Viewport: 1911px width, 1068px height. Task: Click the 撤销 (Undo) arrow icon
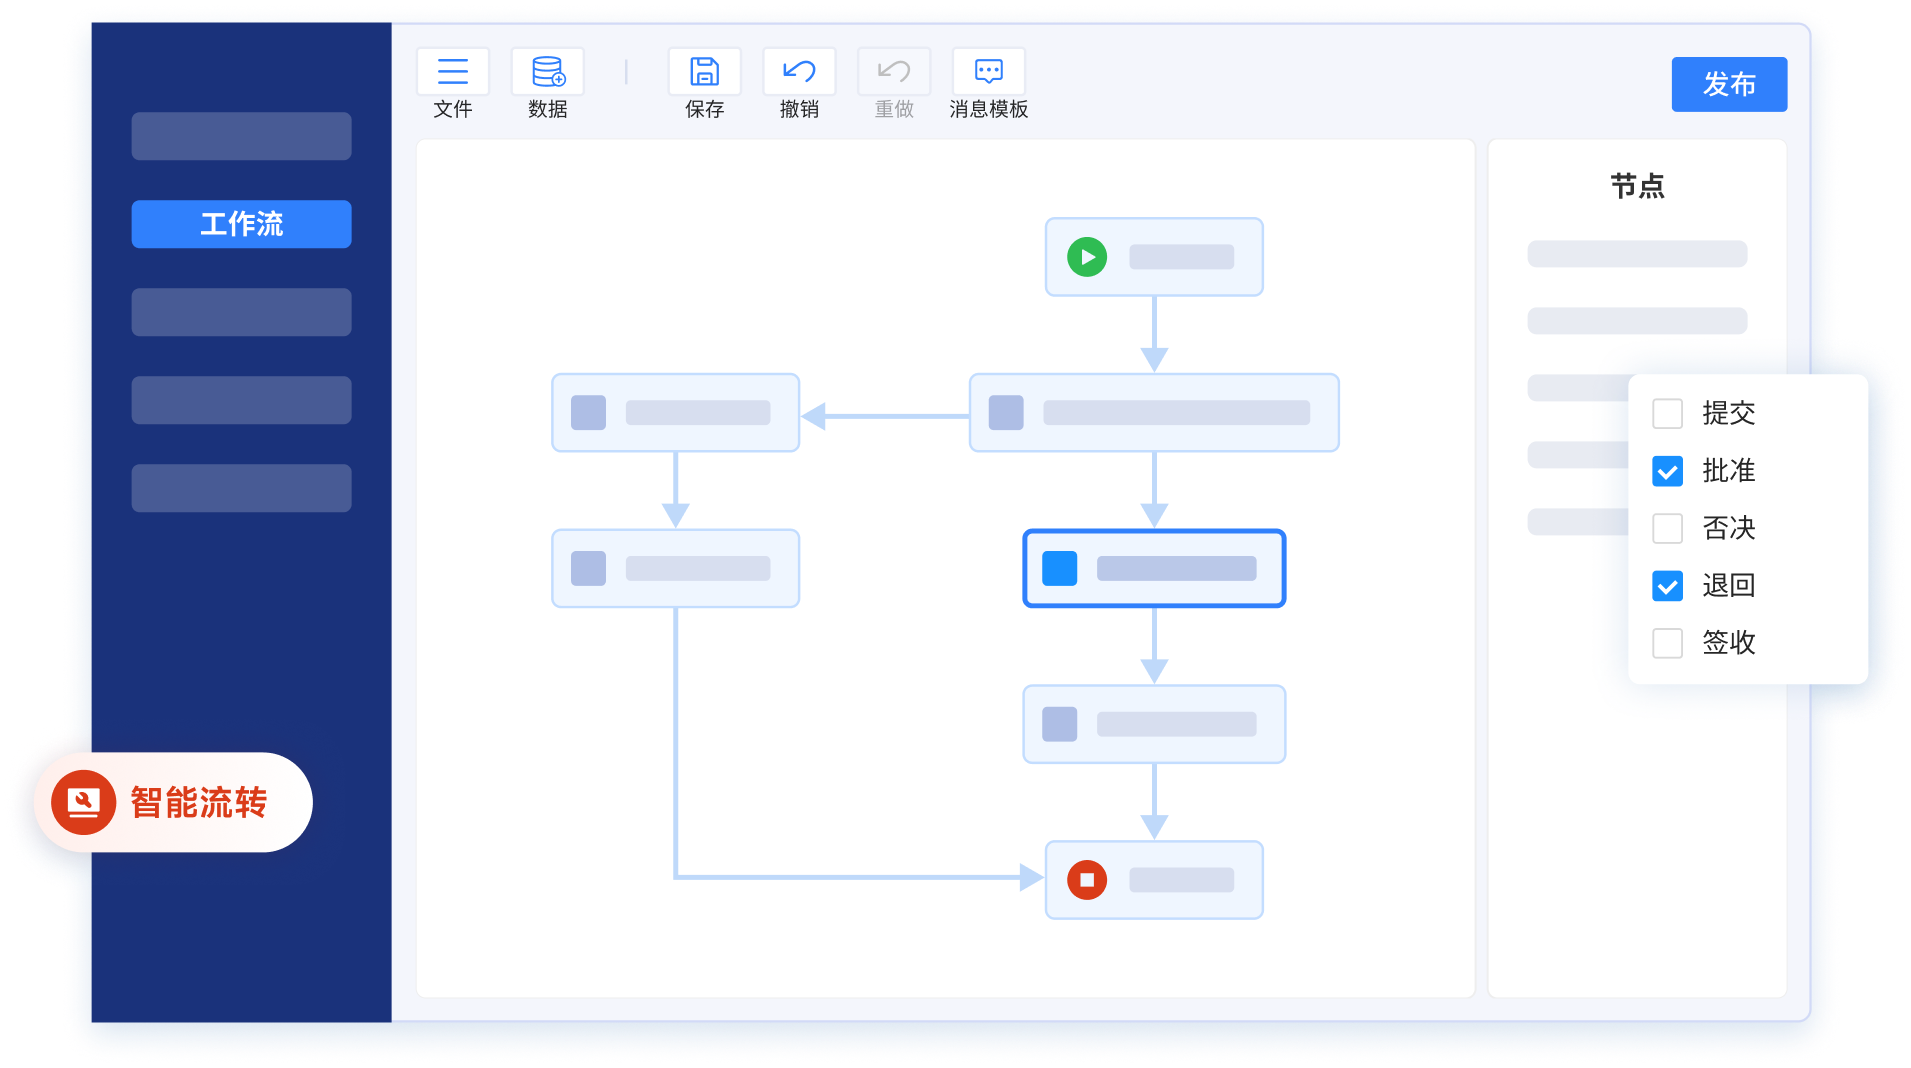coord(799,72)
